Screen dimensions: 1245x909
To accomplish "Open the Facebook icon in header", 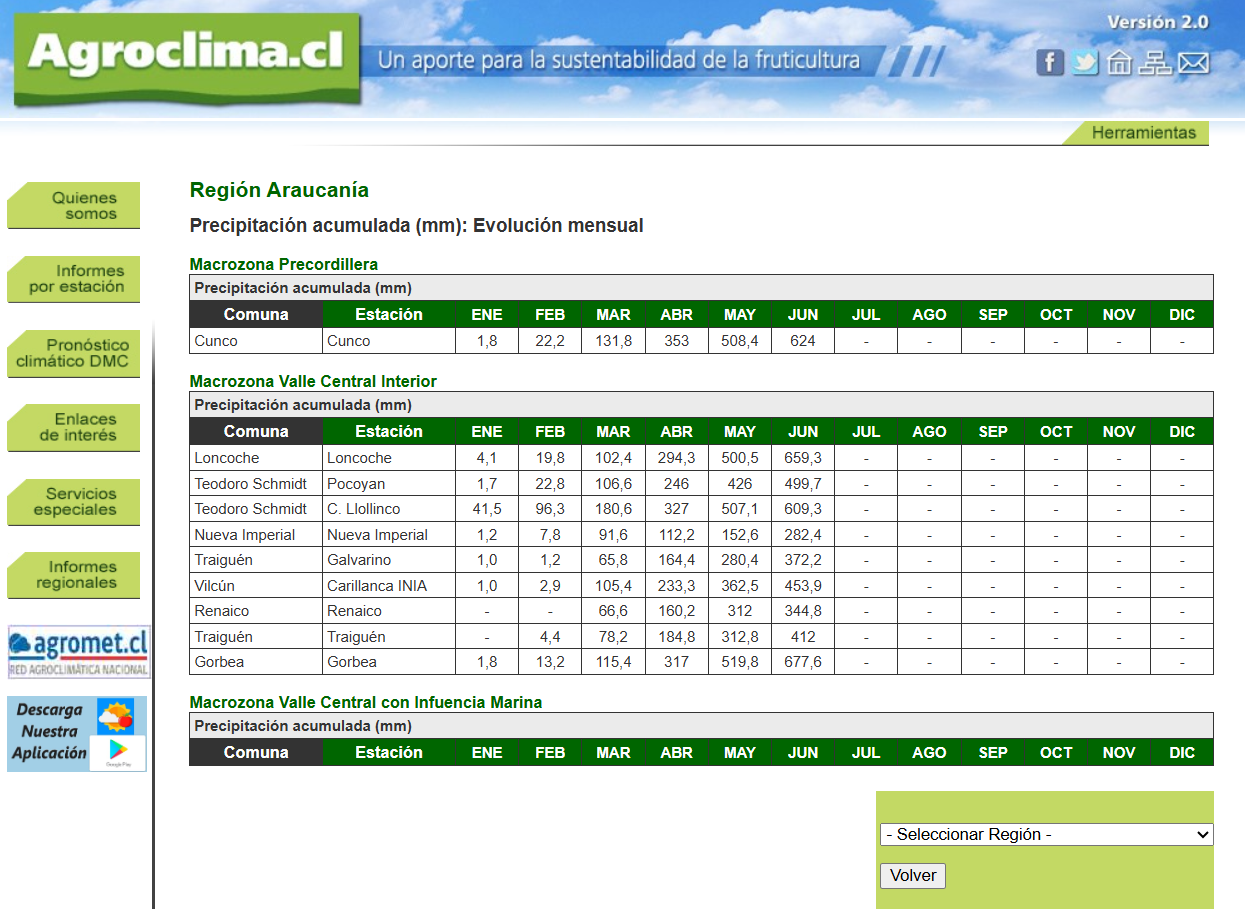I will click(x=1049, y=63).
